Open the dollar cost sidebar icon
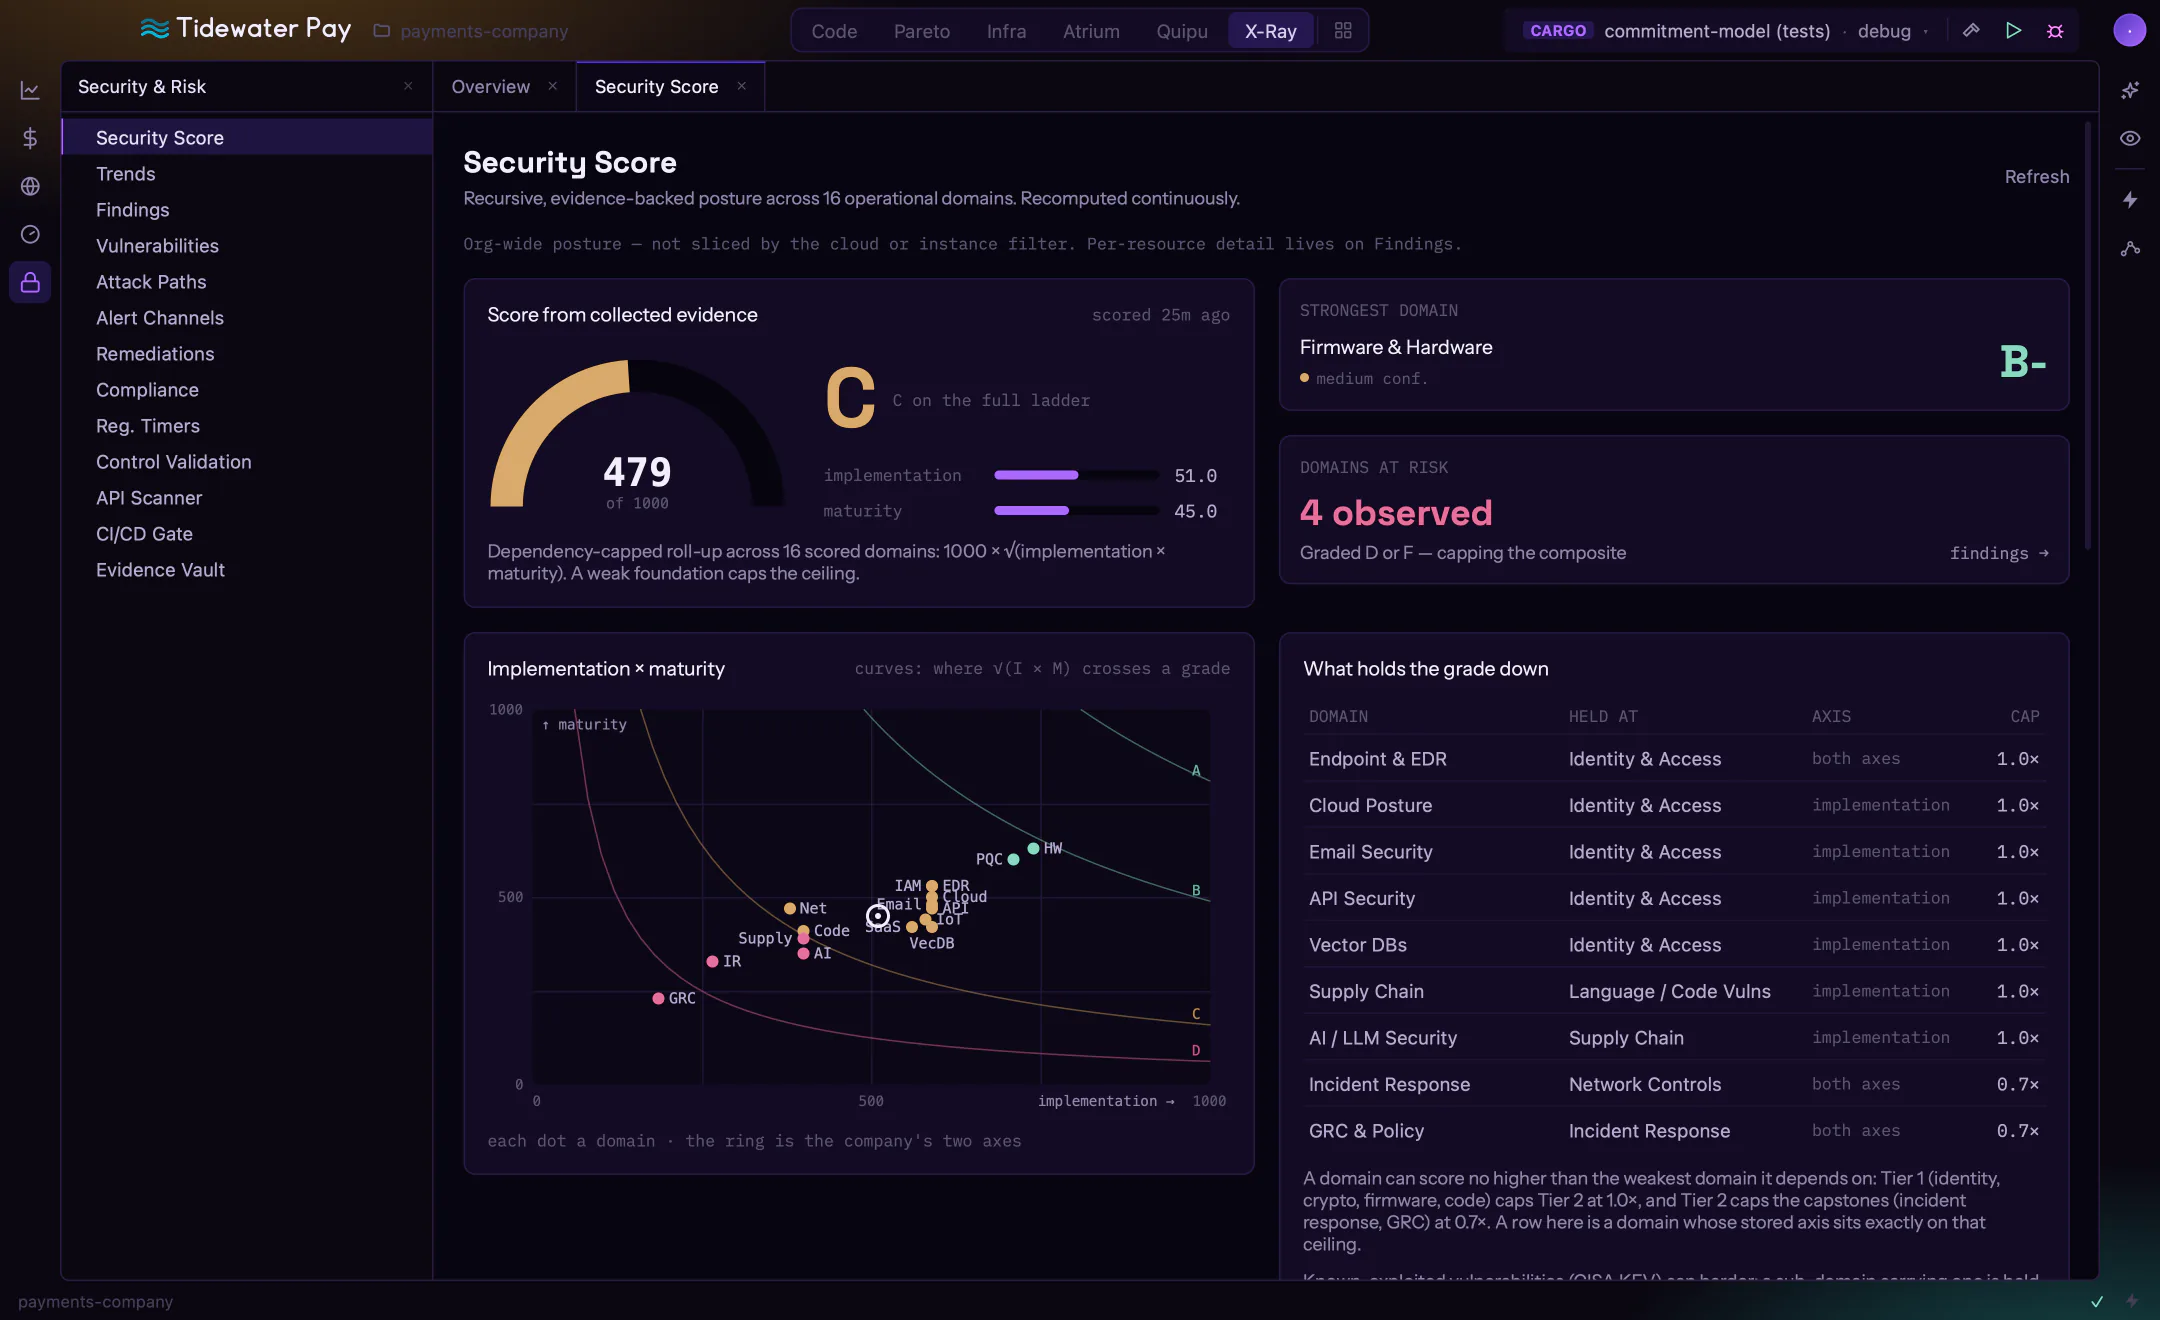 (x=30, y=138)
